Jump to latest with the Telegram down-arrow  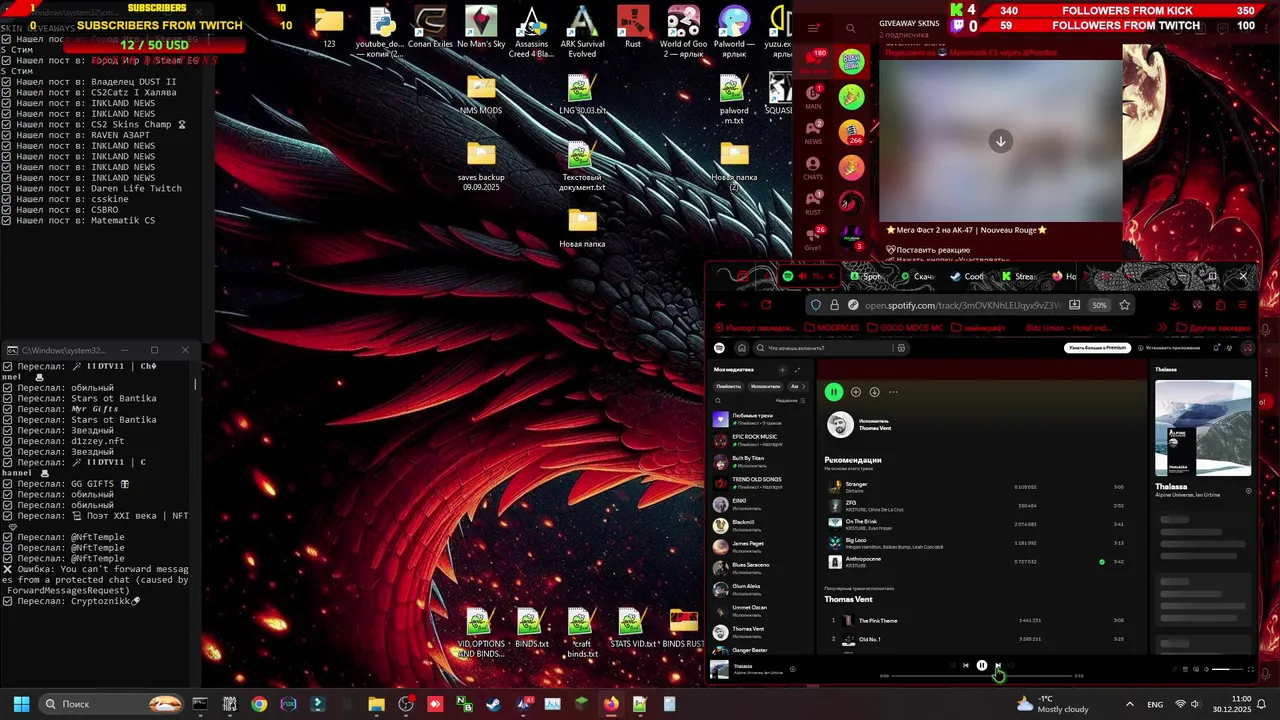click(1000, 141)
